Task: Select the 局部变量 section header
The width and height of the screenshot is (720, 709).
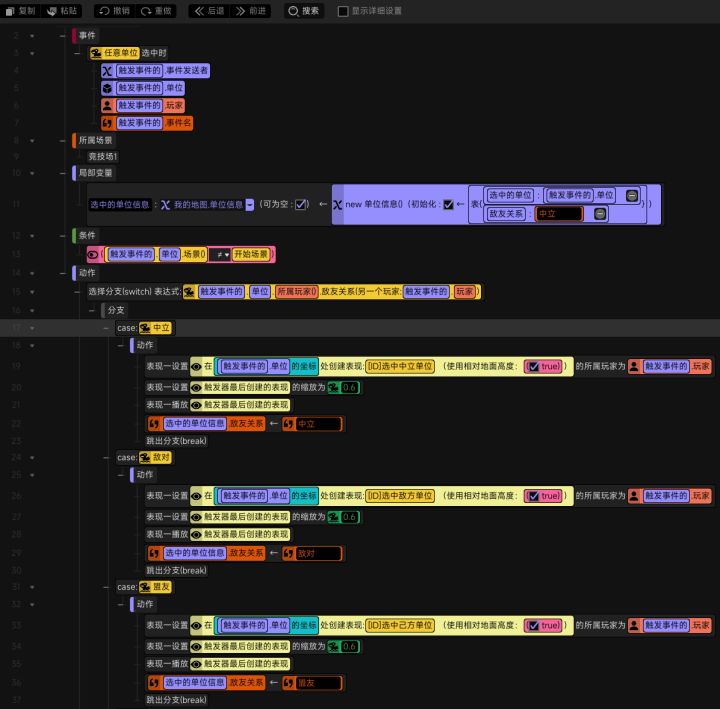Action: click(96, 173)
